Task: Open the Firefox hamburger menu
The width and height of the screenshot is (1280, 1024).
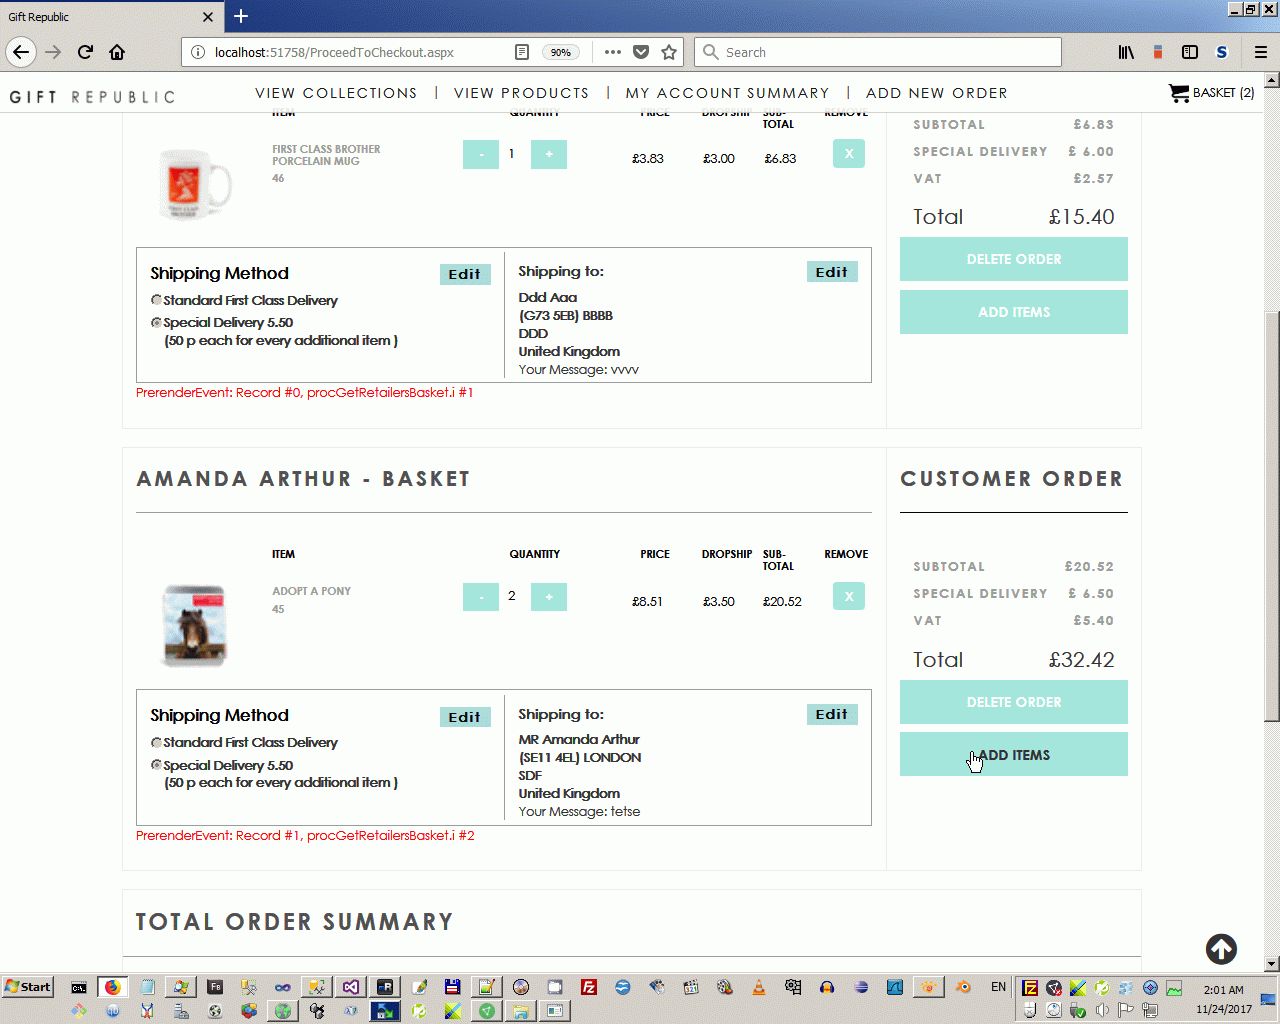Action: (1261, 52)
